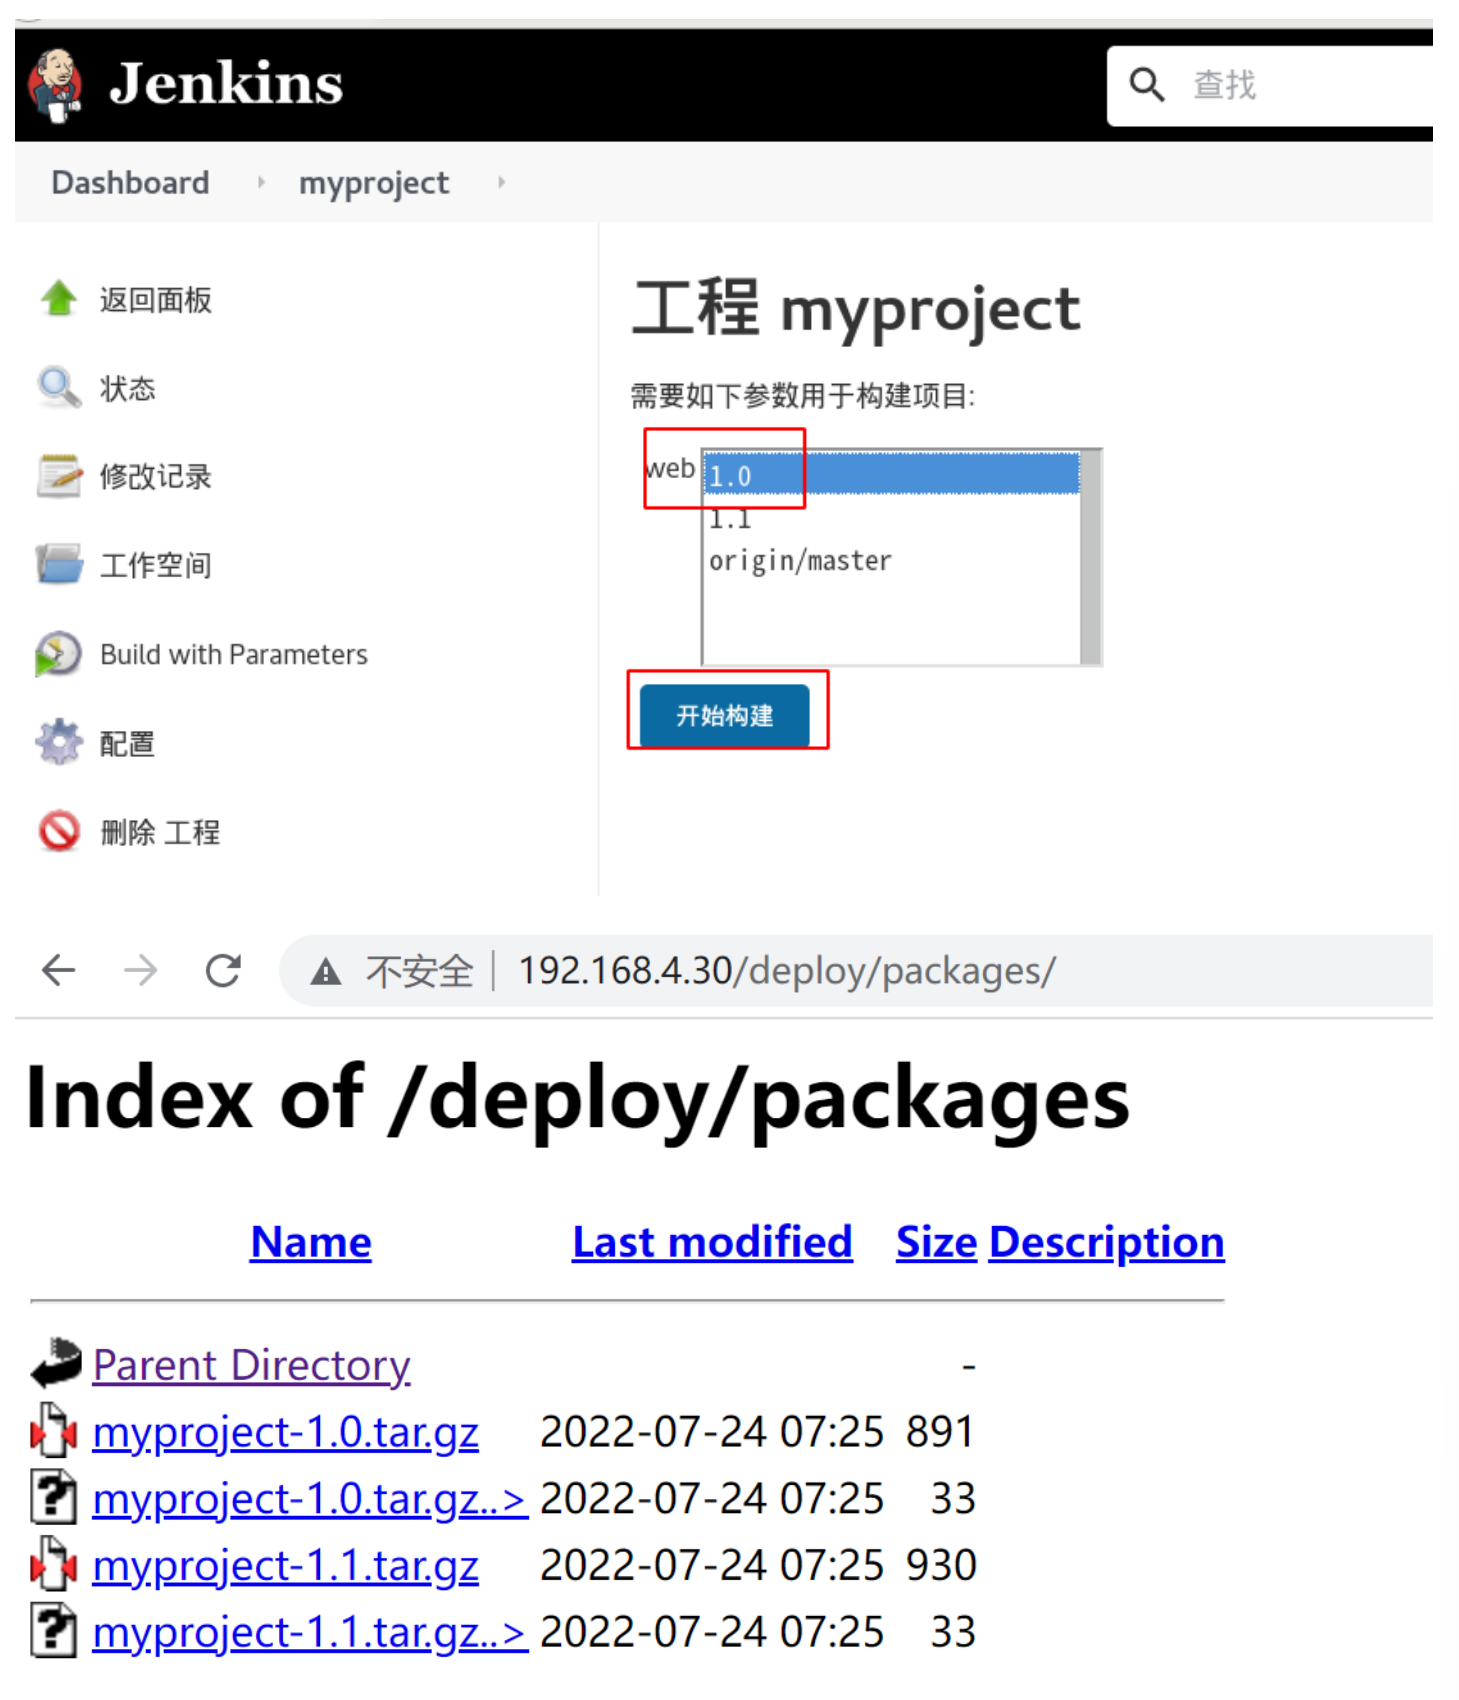
Task: Click the red prohibited 删除 工程 icon
Action: [x=59, y=831]
